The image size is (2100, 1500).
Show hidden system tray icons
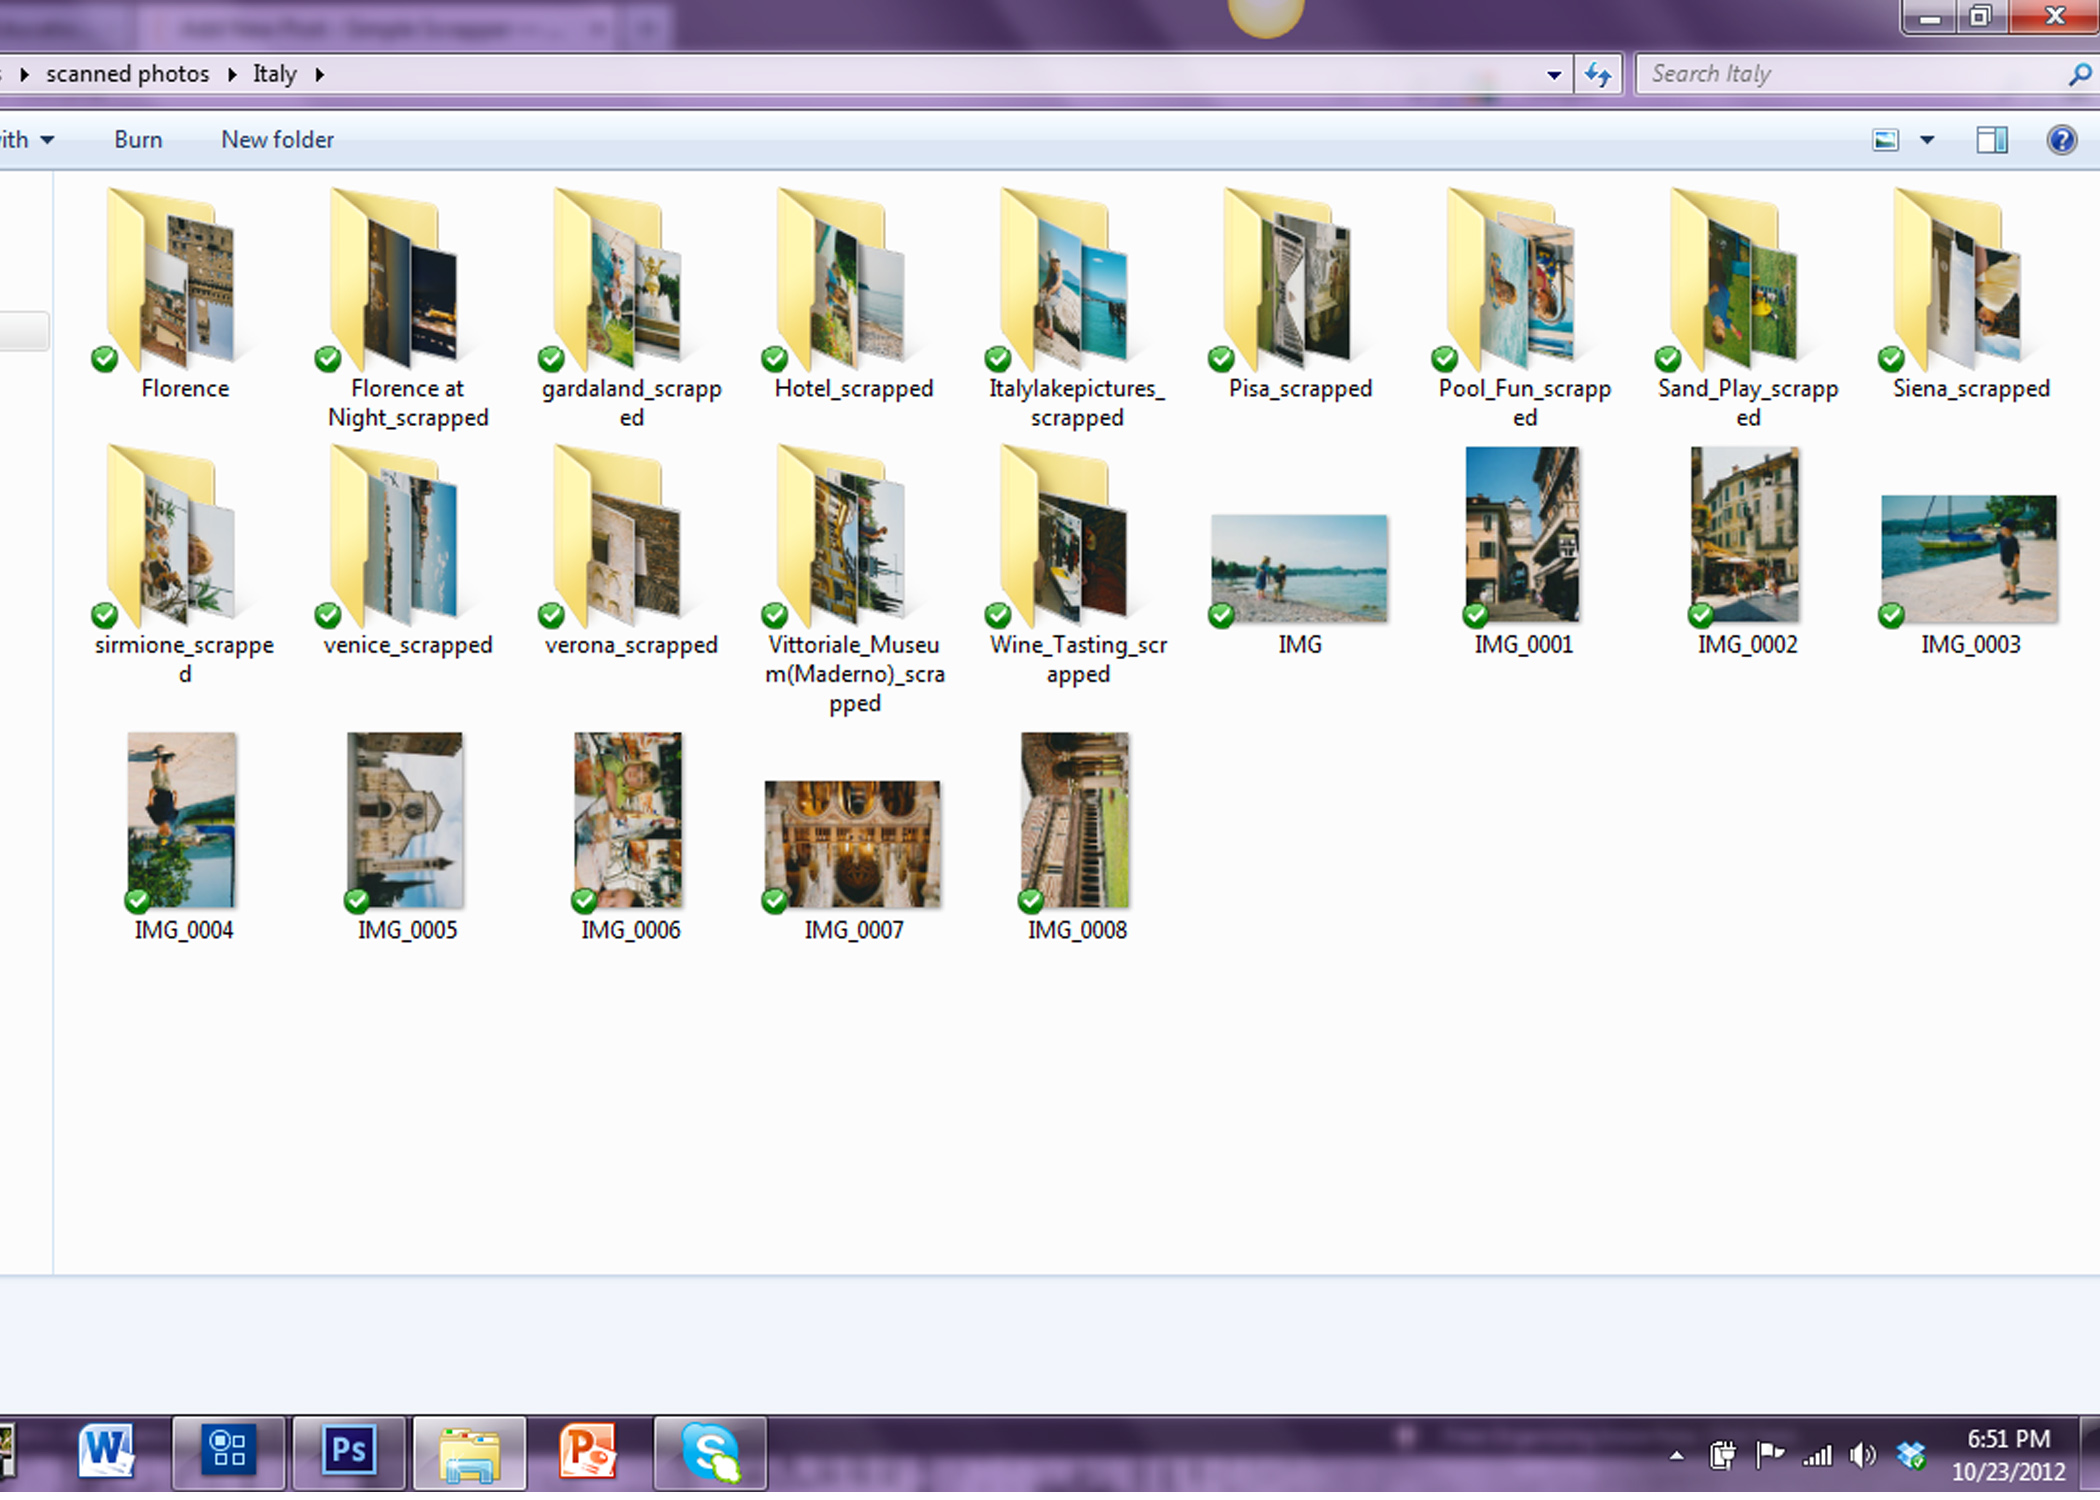(1677, 1456)
